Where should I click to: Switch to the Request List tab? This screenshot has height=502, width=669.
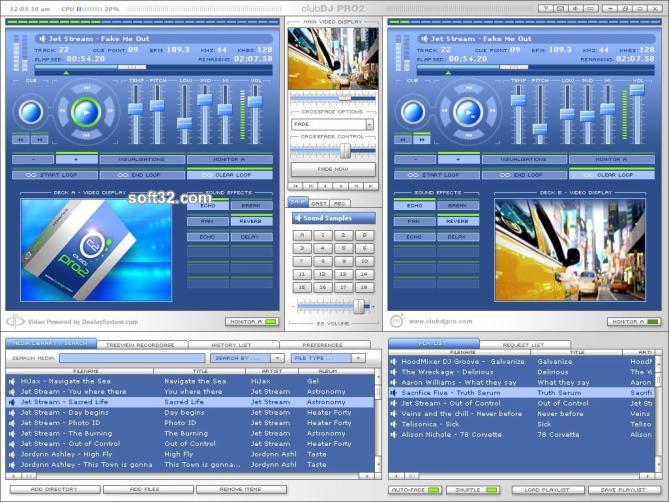click(x=524, y=345)
